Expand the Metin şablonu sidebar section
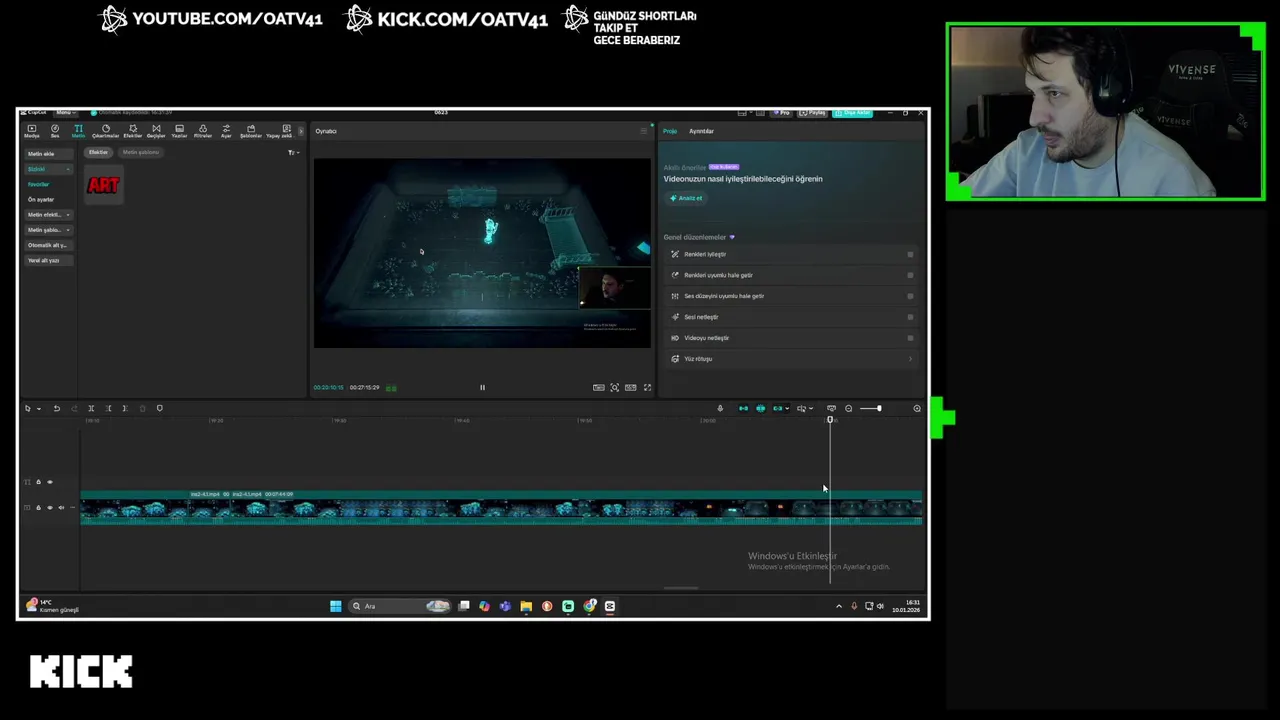This screenshot has width=1280, height=720. tap(49, 230)
